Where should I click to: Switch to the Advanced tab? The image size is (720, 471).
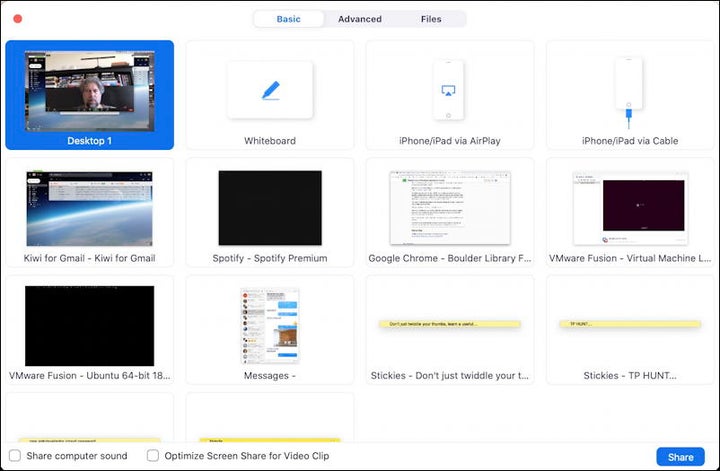click(x=360, y=19)
